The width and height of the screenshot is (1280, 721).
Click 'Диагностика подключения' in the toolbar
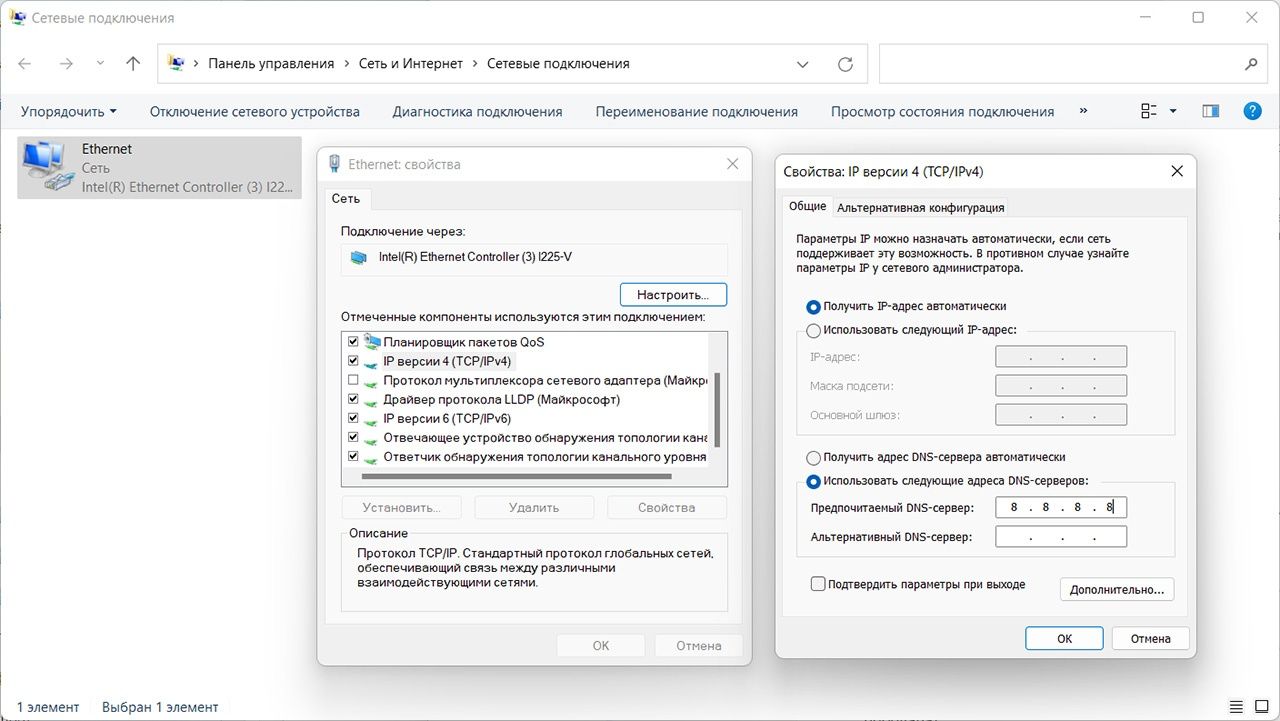[477, 112]
